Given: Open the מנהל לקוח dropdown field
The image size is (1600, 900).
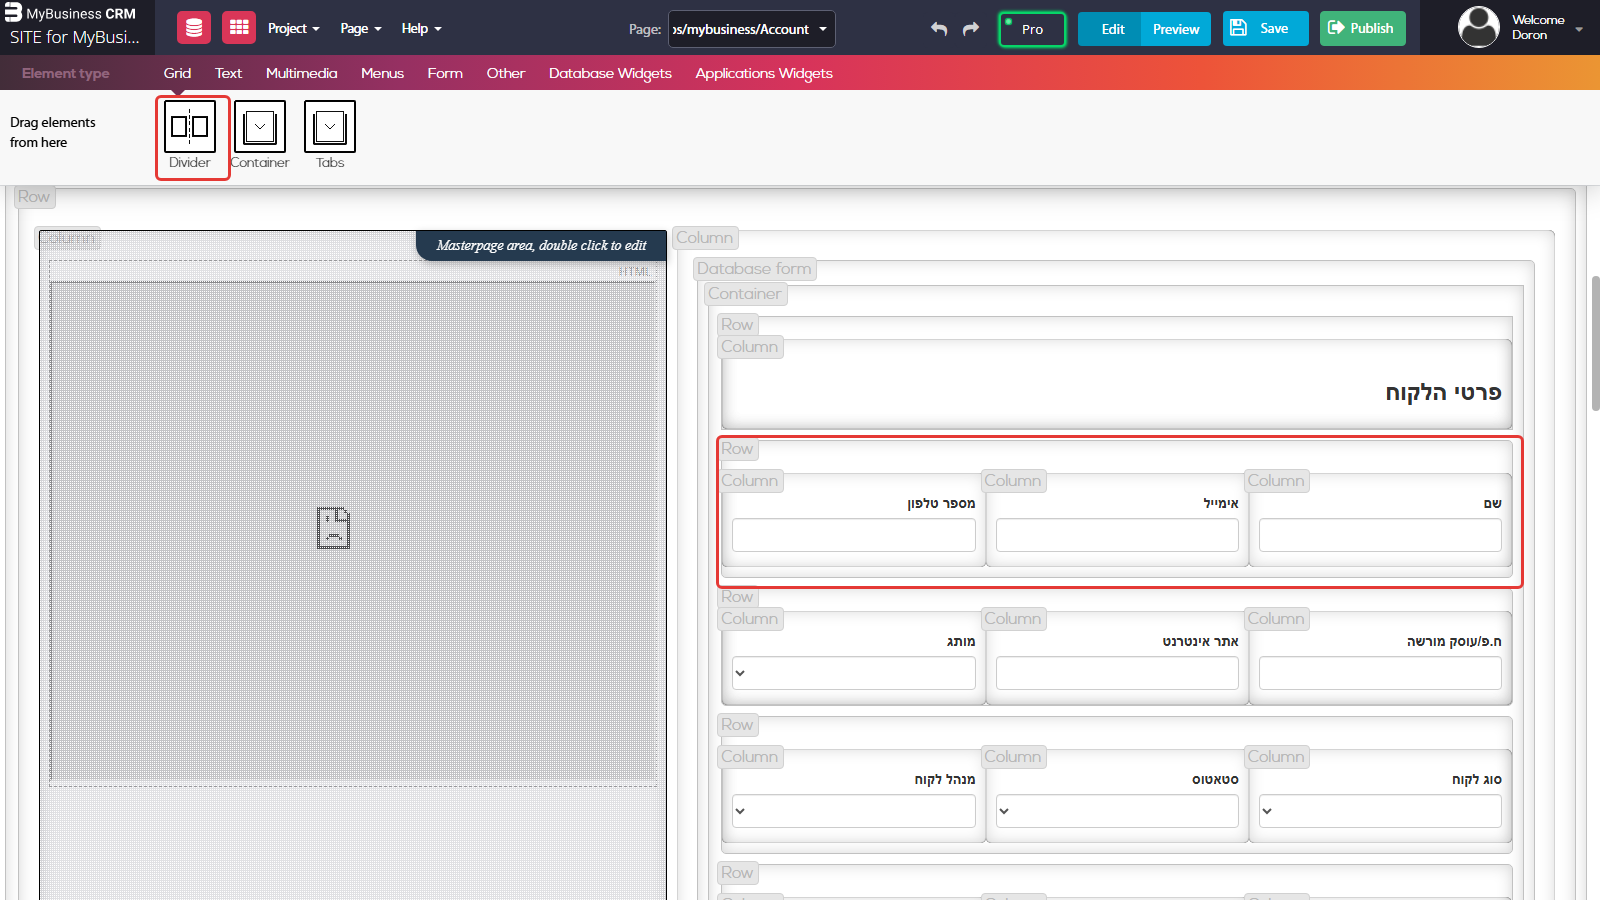Looking at the screenshot, I should [x=854, y=811].
